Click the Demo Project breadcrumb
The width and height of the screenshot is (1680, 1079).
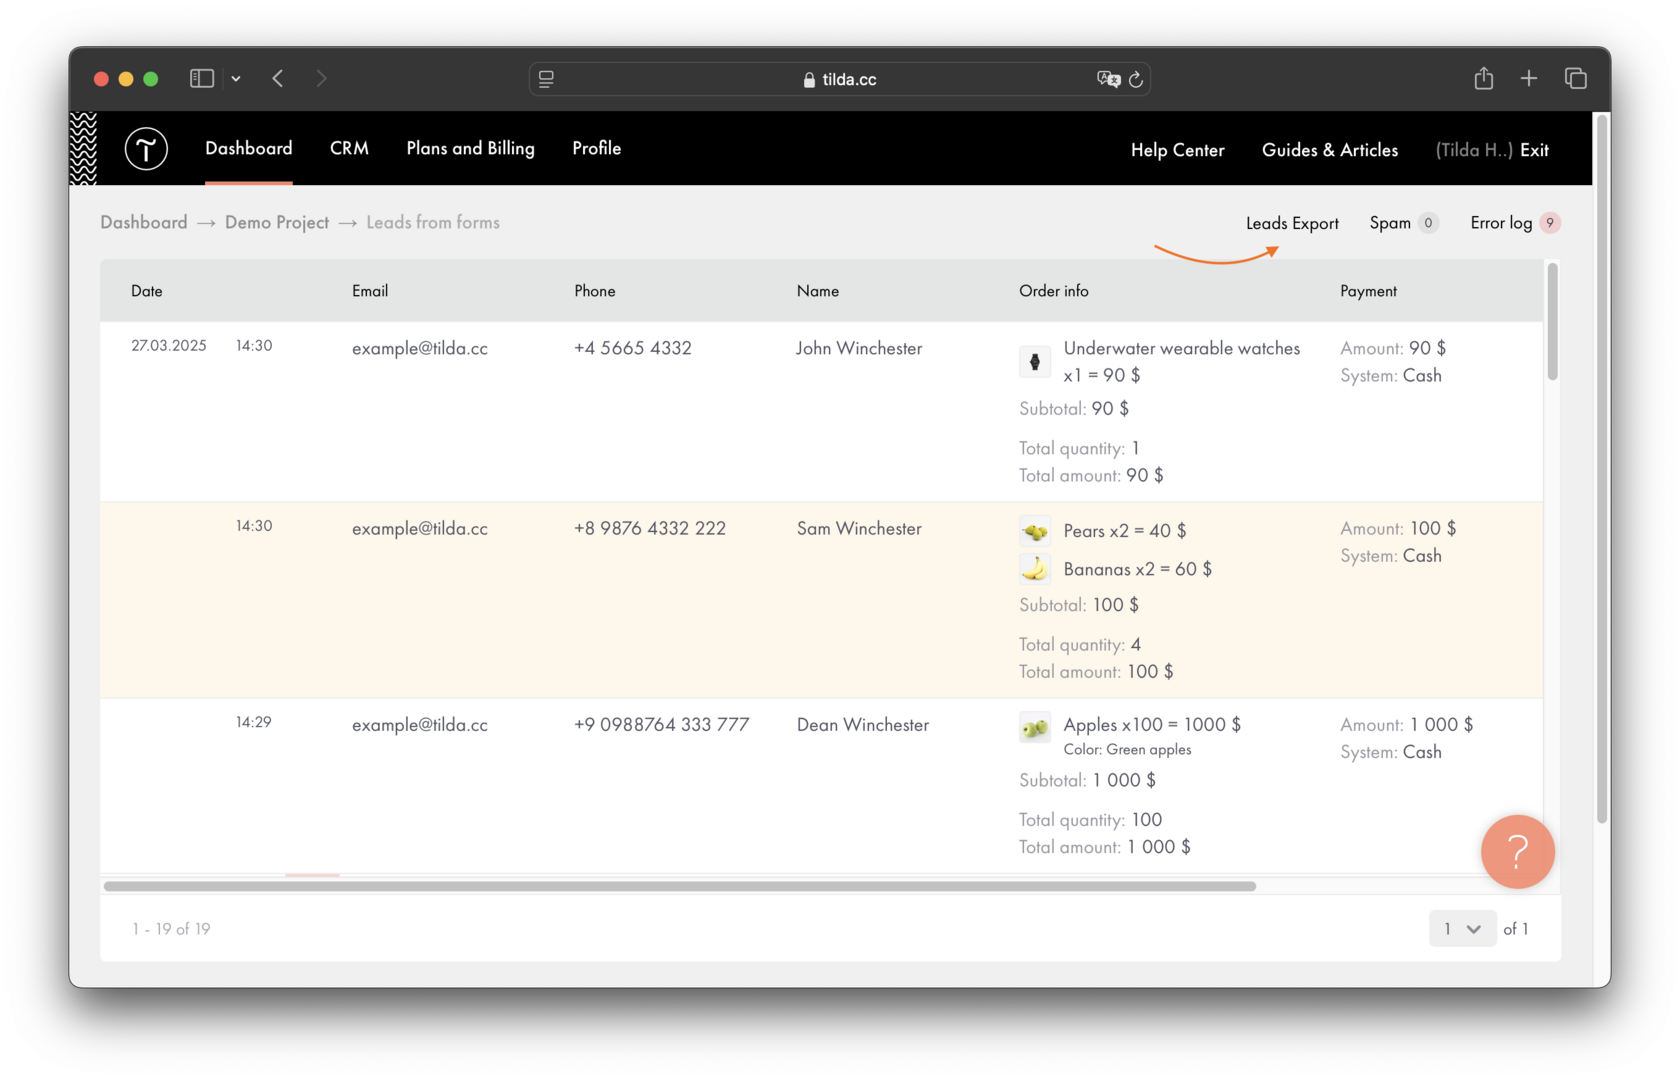click(x=276, y=222)
